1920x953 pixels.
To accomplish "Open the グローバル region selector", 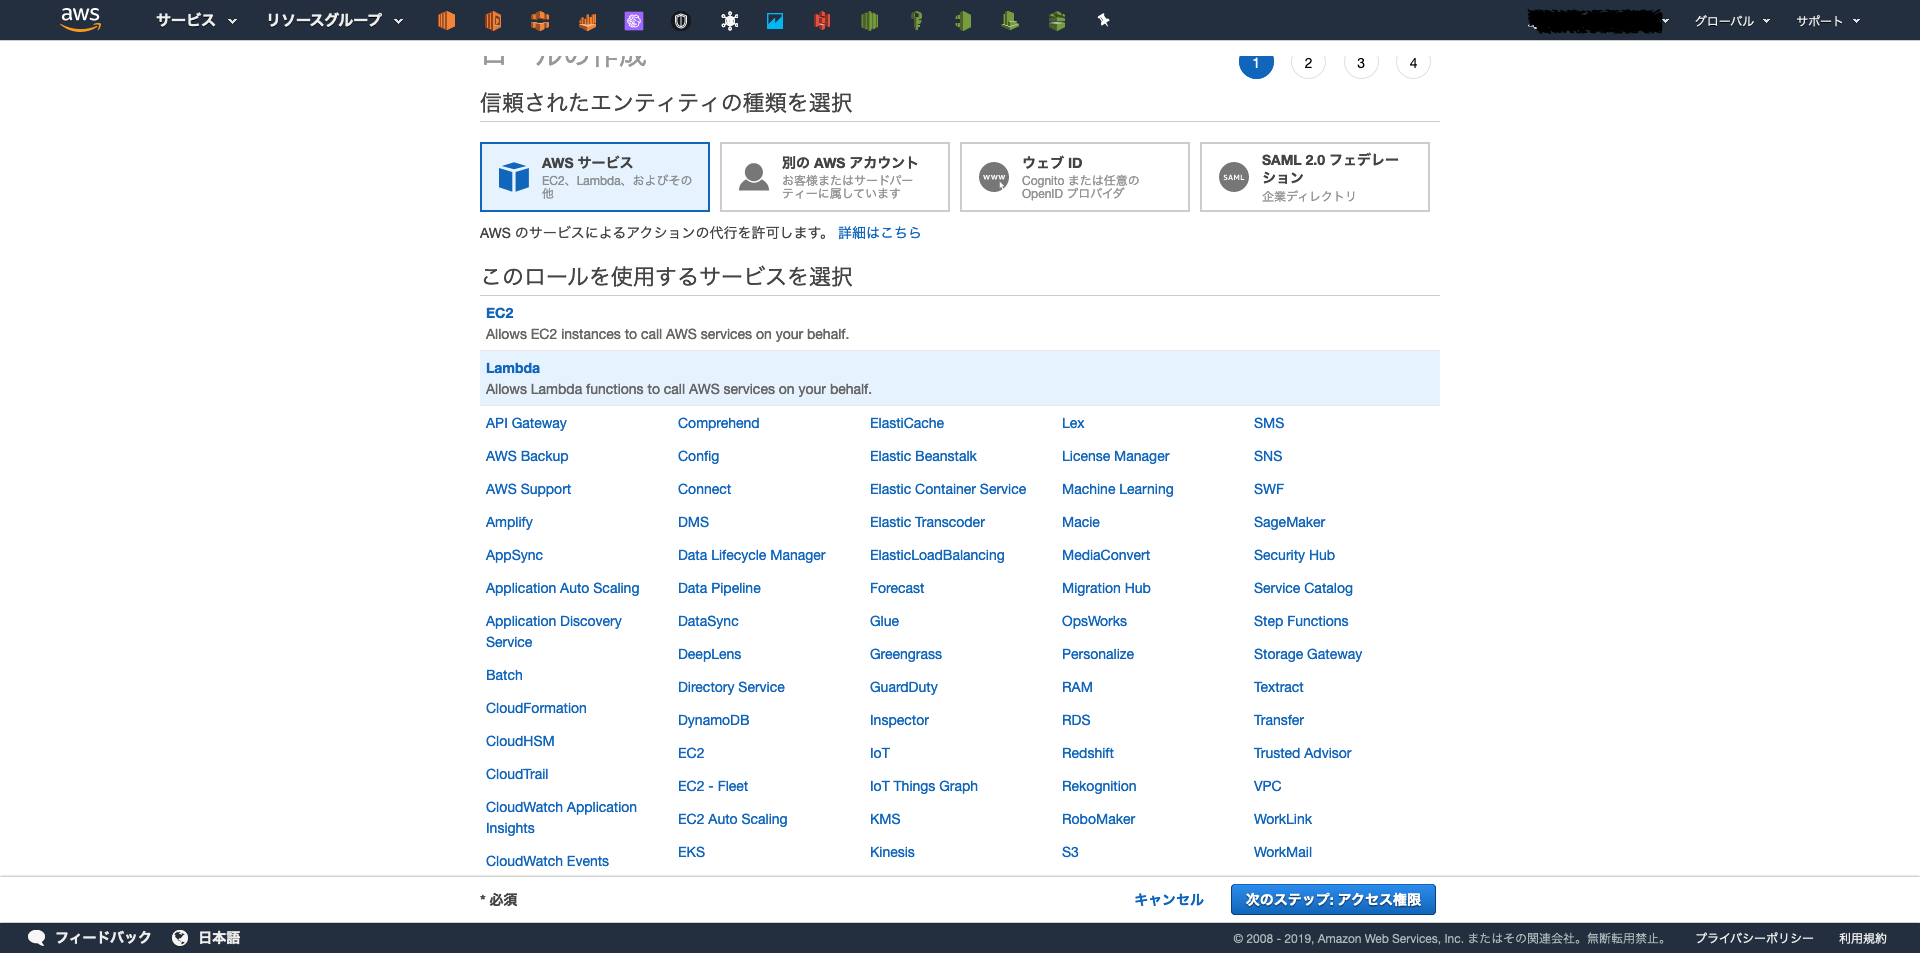I will point(1731,20).
